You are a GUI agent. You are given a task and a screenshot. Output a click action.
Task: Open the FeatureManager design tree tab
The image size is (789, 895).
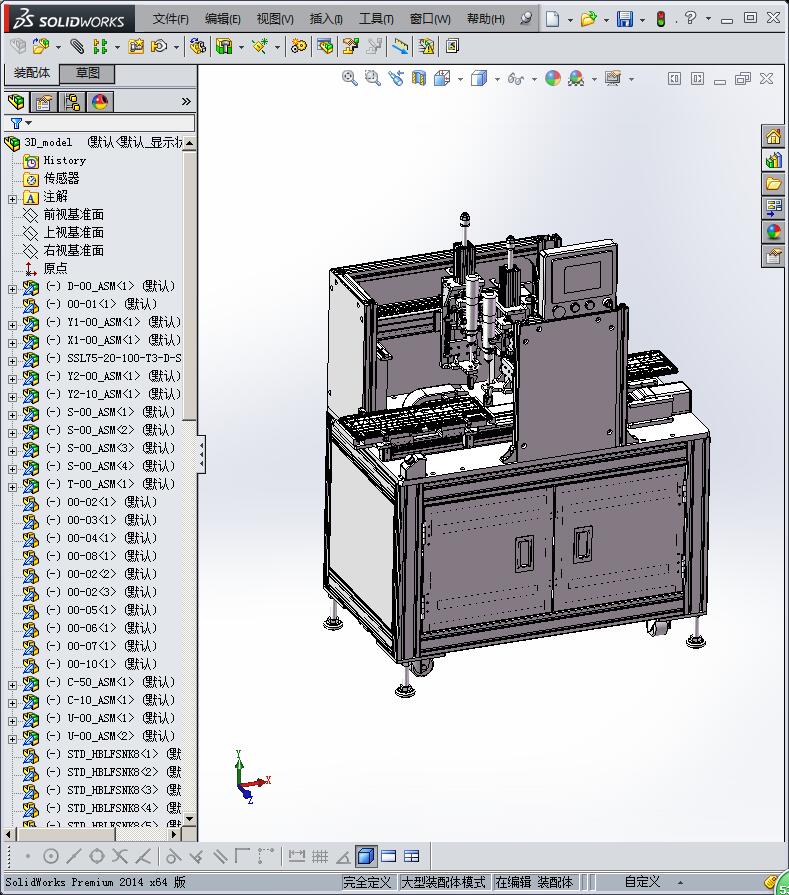click(17, 102)
